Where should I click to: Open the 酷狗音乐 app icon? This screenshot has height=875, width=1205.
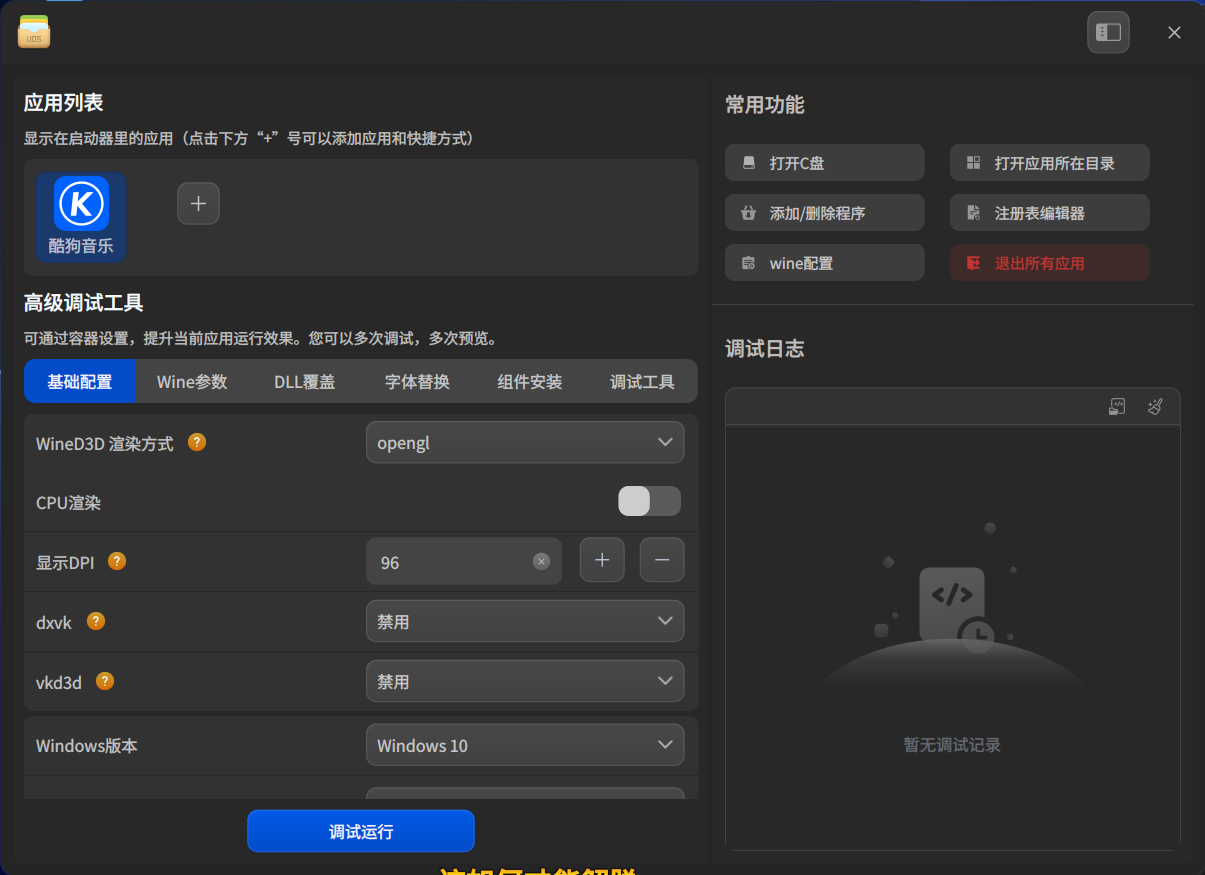click(81, 217)
